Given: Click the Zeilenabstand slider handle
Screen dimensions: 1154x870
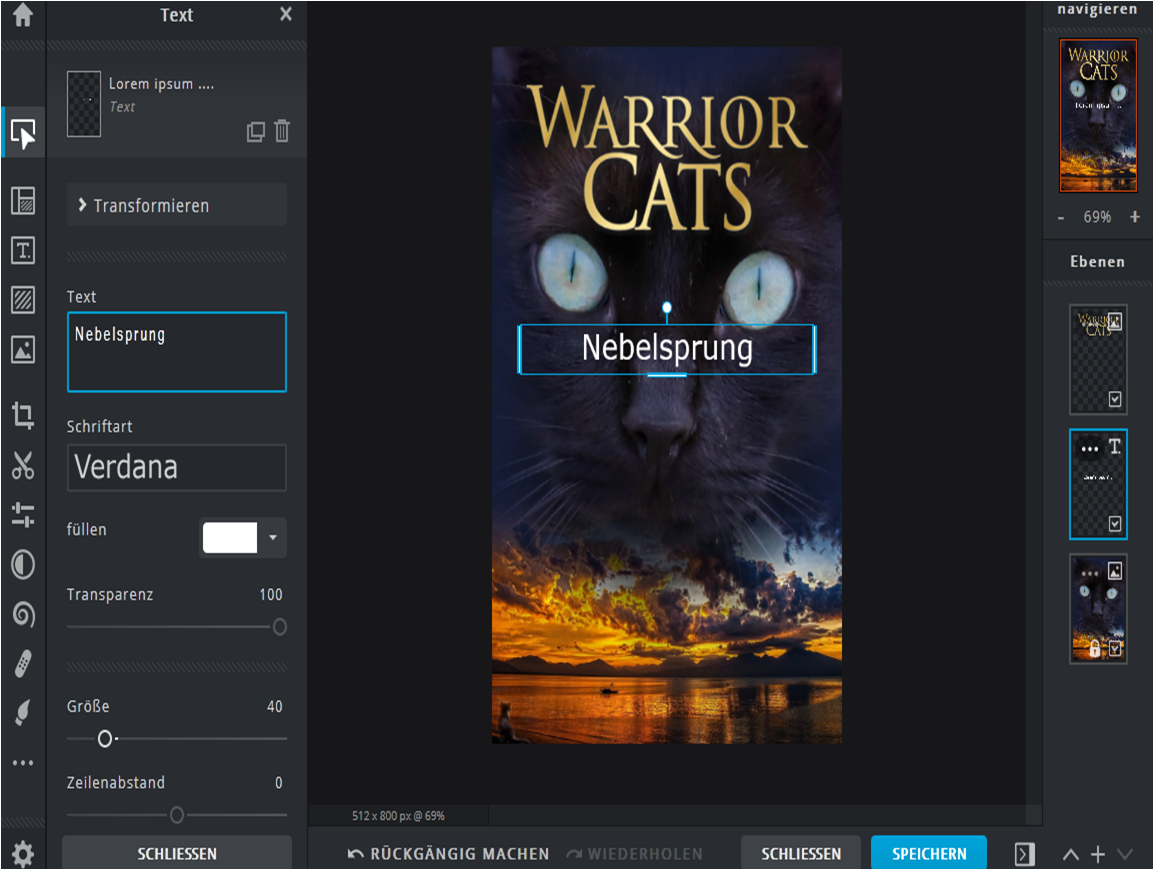Looking at the screenshot, I should (x=177, y=815).
